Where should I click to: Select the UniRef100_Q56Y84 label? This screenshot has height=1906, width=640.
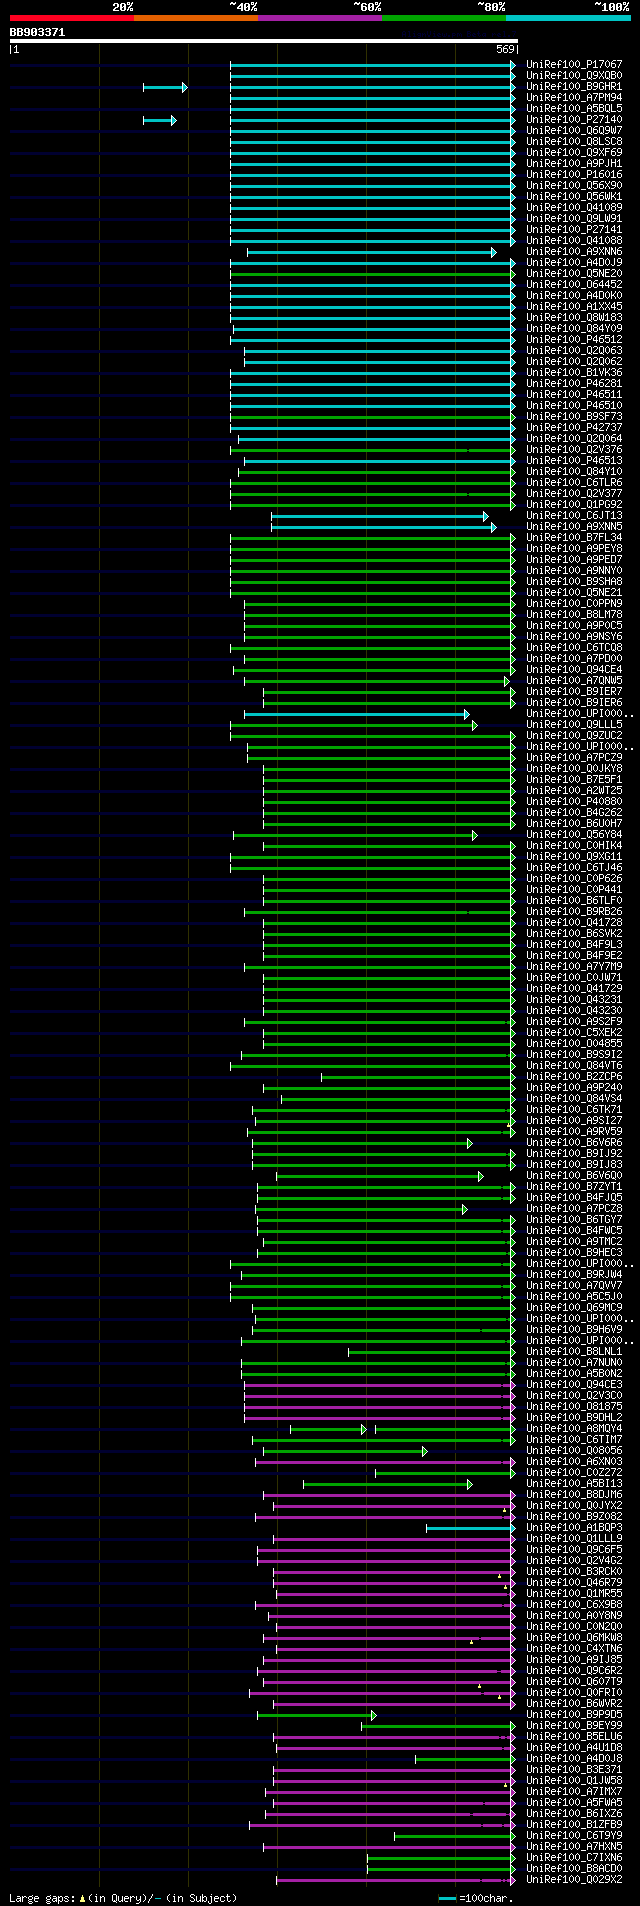(574, 834)
